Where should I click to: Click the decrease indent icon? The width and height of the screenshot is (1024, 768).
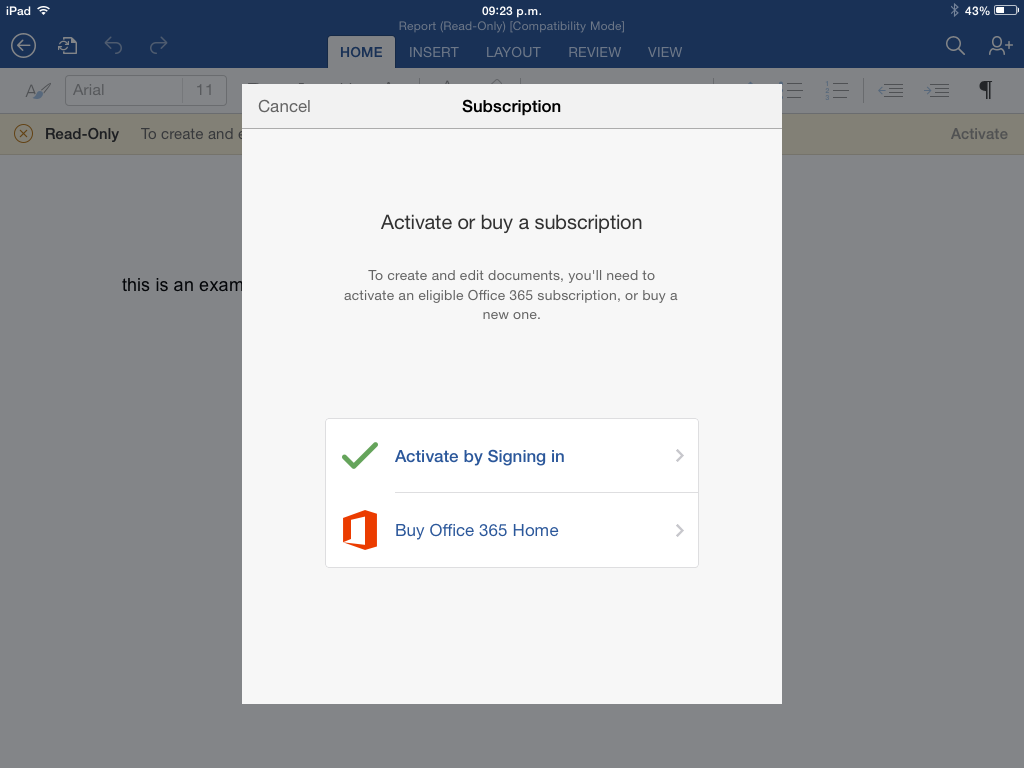point(891,91)
